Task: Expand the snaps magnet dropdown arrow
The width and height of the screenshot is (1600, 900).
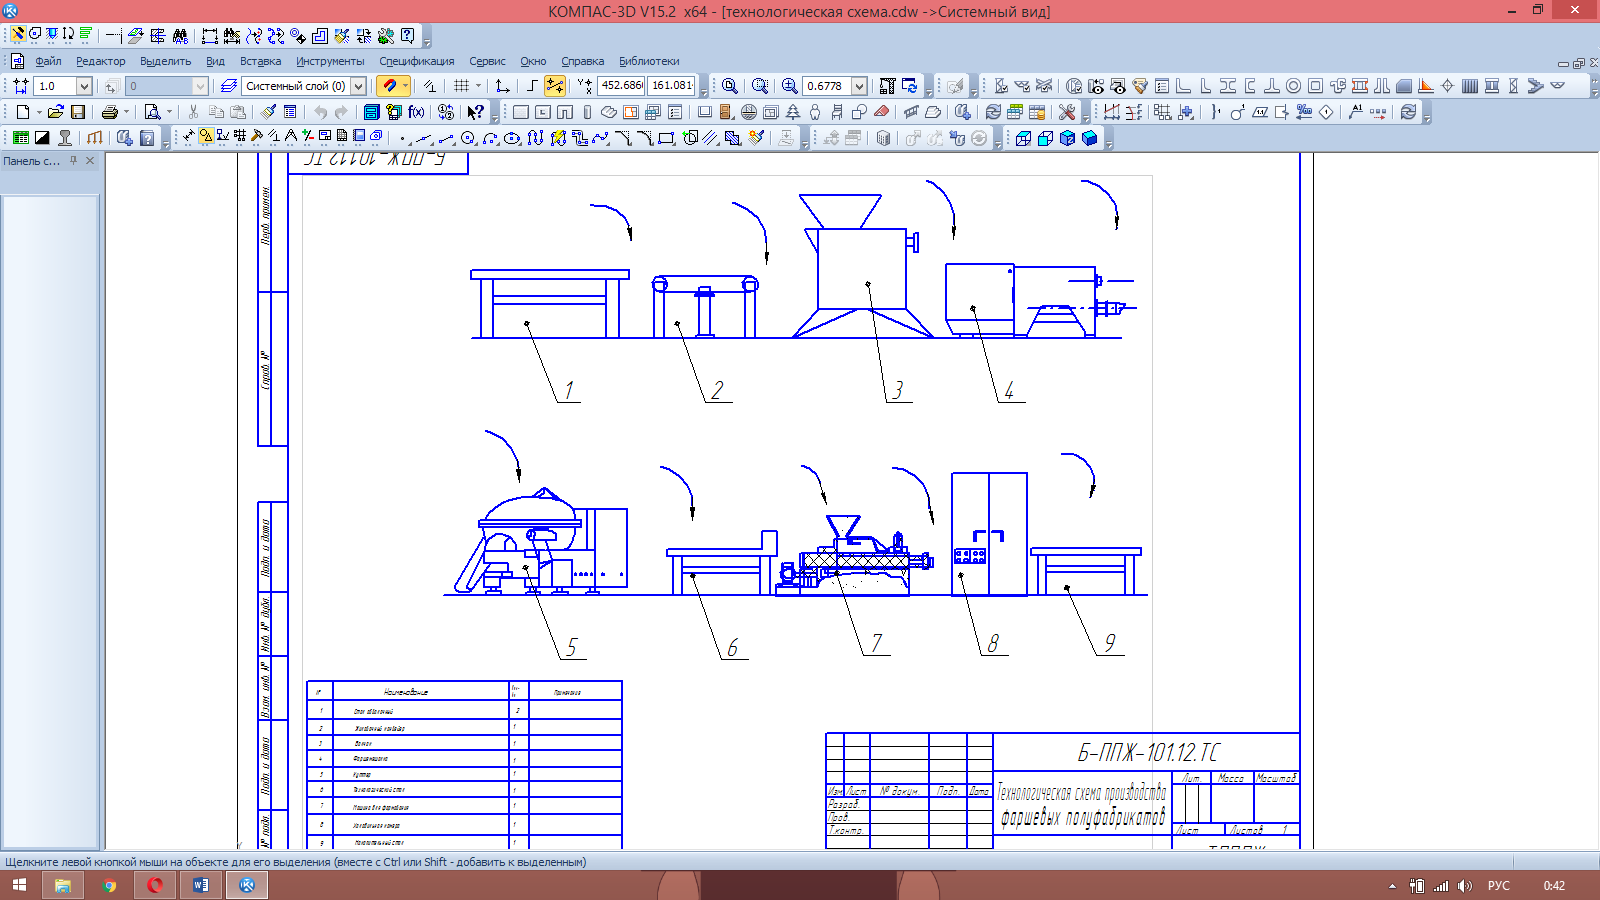Action: pos(405,86)
